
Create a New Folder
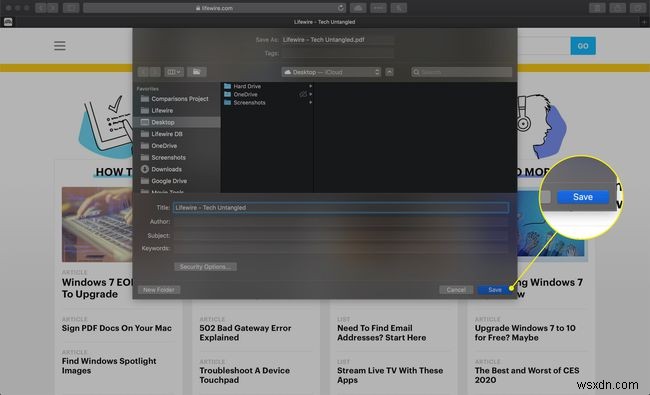click(x=159, y=290)
